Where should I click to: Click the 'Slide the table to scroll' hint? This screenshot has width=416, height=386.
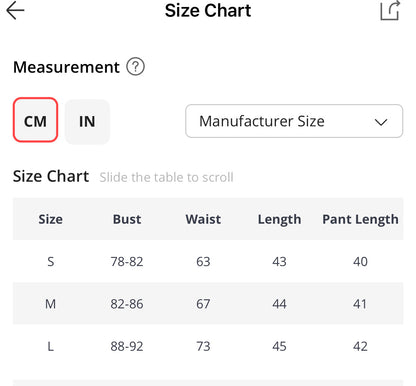point(166,177)
